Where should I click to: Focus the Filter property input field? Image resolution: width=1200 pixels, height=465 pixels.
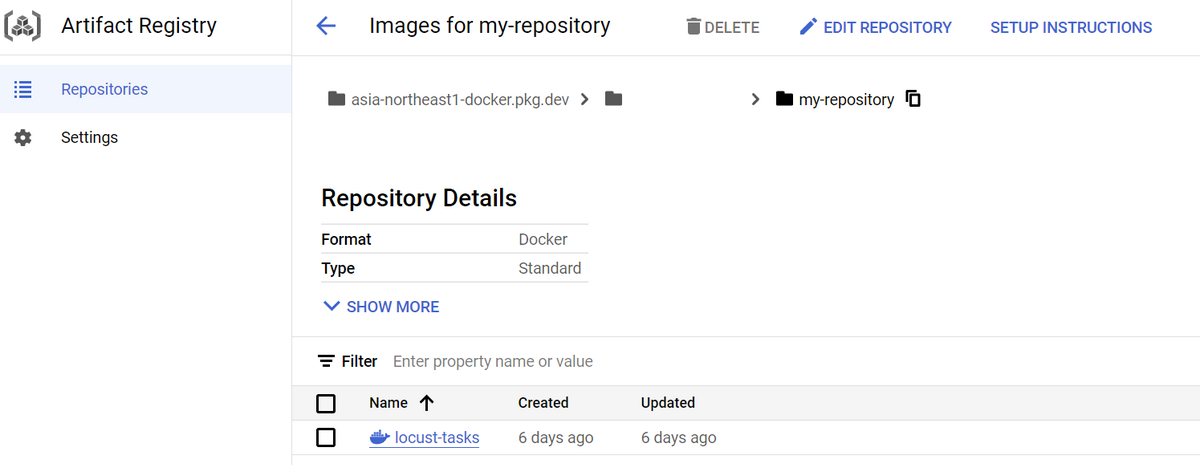(x=493, y=361)
